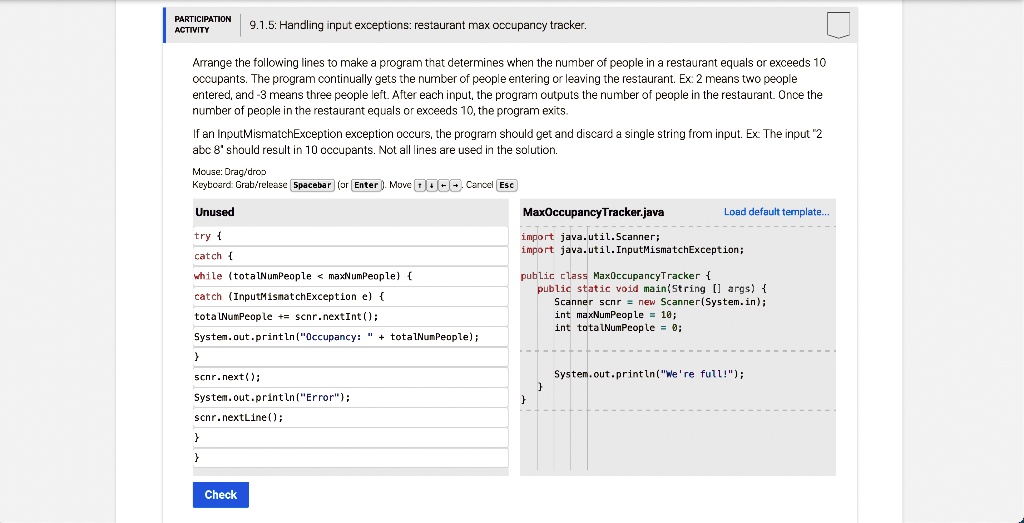Click the Load default template link

click(x=776, y=212)
